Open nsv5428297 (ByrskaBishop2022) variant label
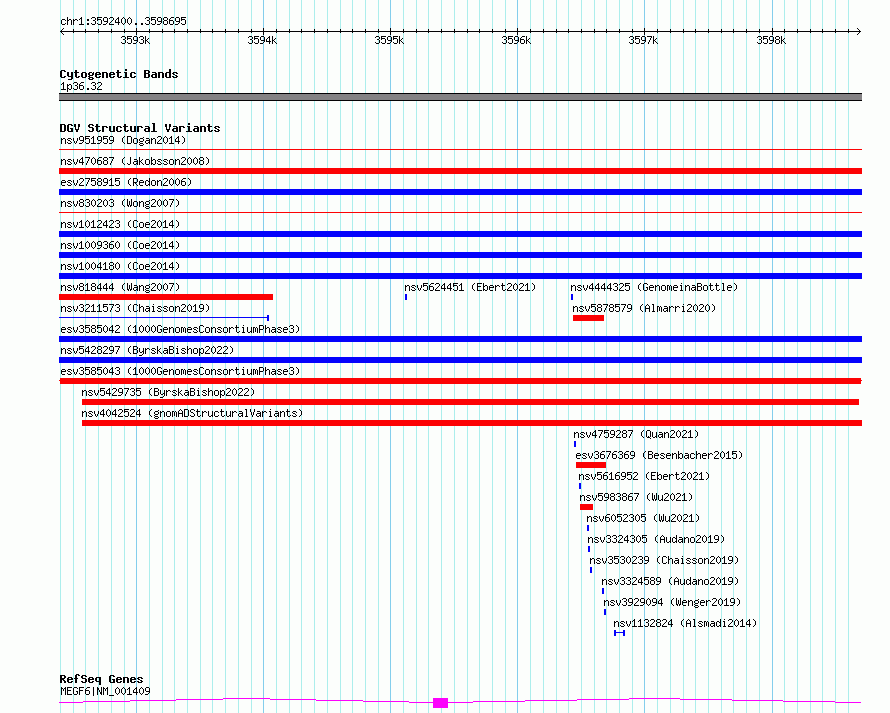Image resolution: width=890 pixels, height=713 pixels. 147,350
